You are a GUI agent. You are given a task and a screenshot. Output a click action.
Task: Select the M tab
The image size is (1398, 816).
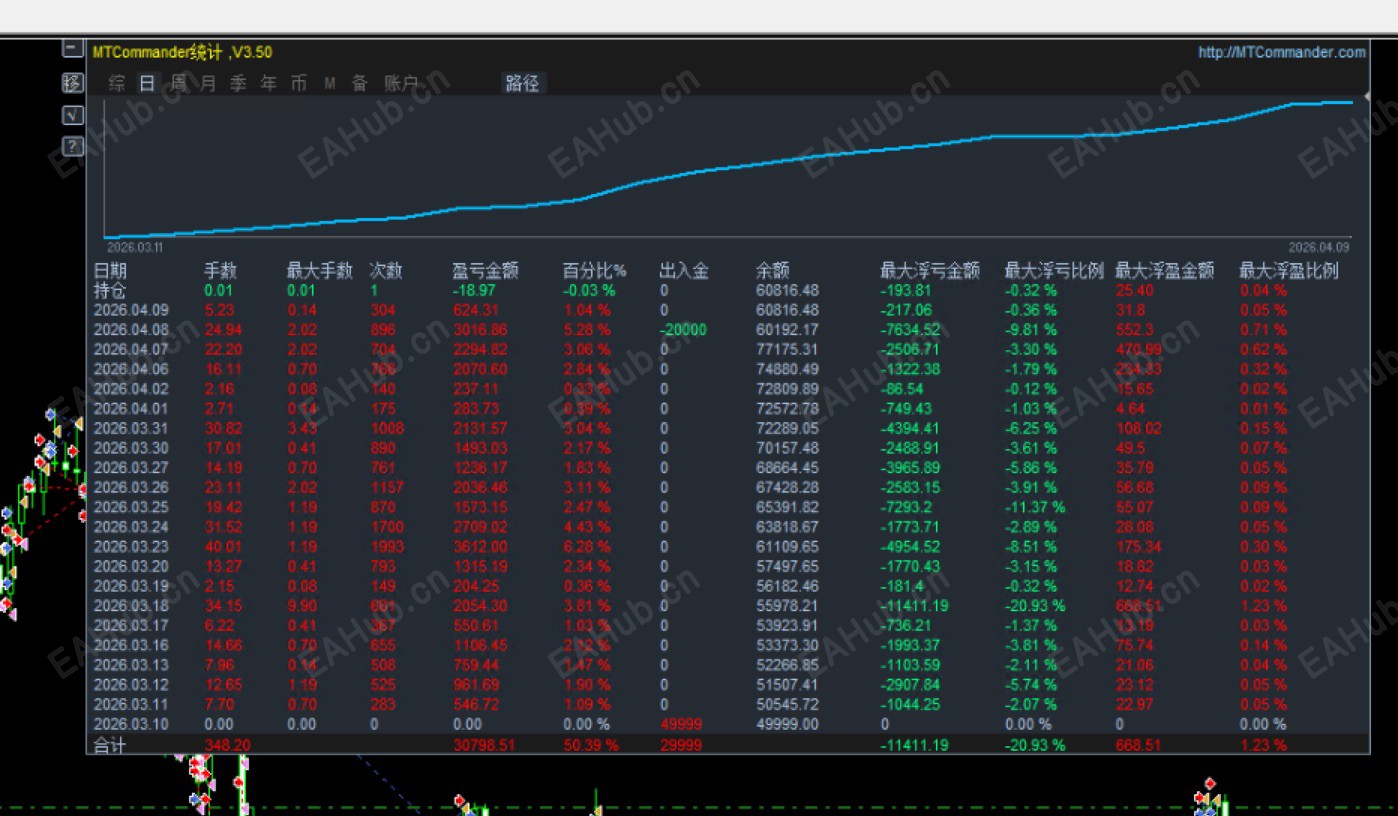pos(329,84)
